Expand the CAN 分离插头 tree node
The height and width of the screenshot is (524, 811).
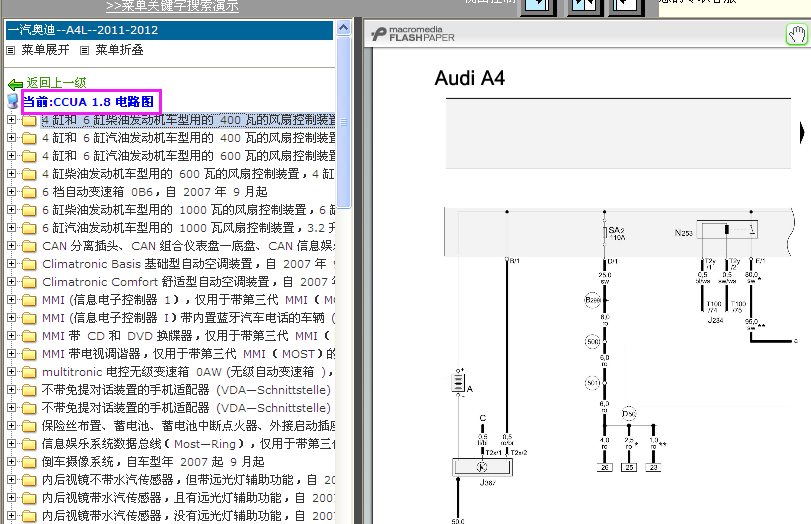point(11,245)
